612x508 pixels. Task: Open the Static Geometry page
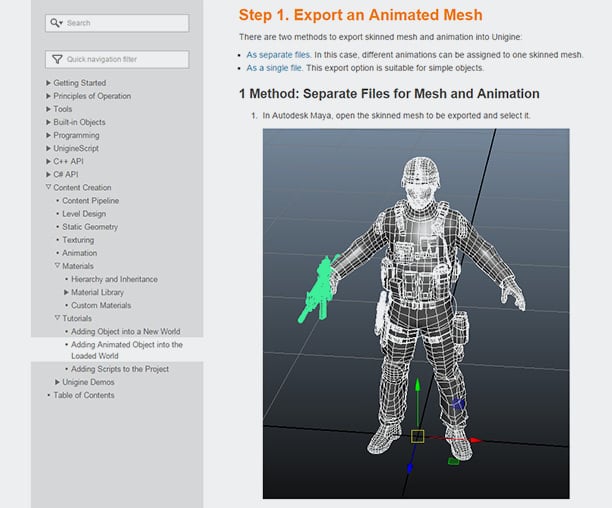90,227
